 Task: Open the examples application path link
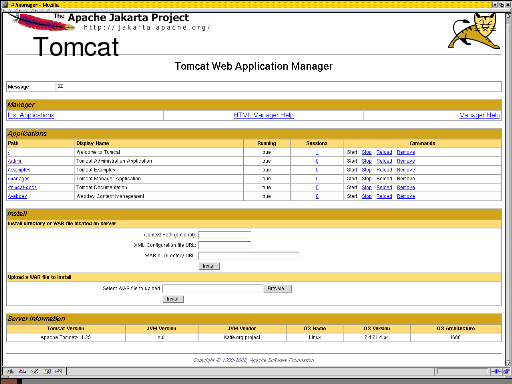tap(19, 170)
